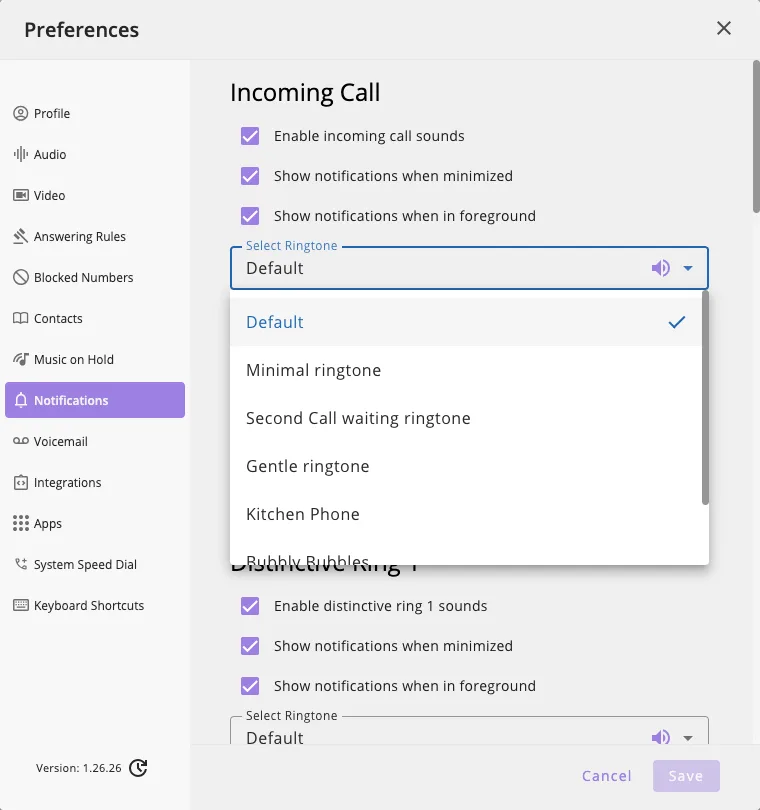Choose Second Call waiting ringtone
The image size is (760, 810).
[466, 418]
